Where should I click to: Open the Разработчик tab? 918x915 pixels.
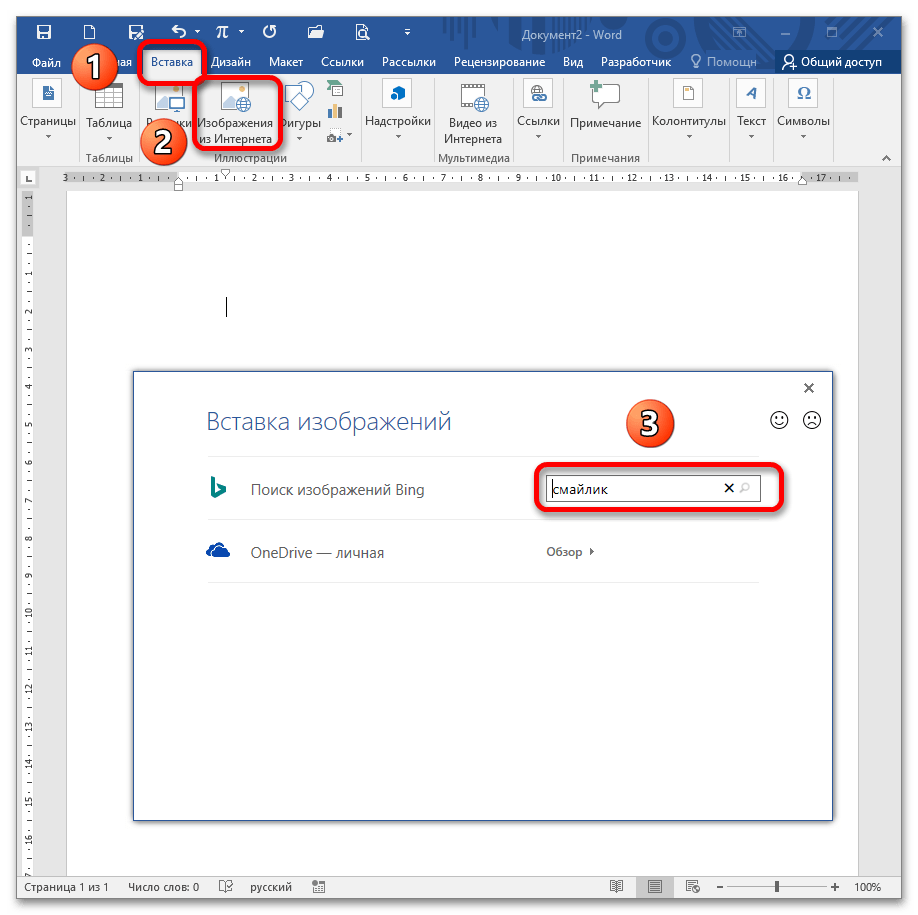pyautogui.click(x=636, y=62)
